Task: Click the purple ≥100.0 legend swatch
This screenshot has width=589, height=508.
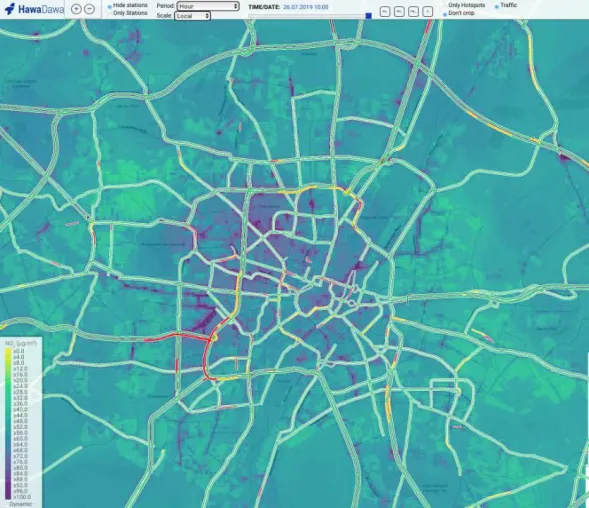Action: pos(8,496)
